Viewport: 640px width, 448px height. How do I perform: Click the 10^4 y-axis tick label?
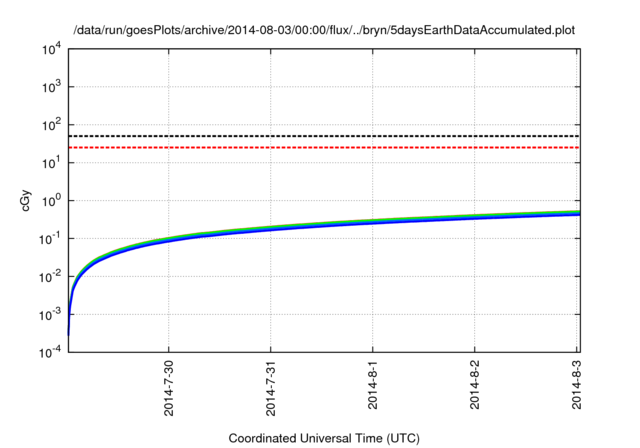51,49
